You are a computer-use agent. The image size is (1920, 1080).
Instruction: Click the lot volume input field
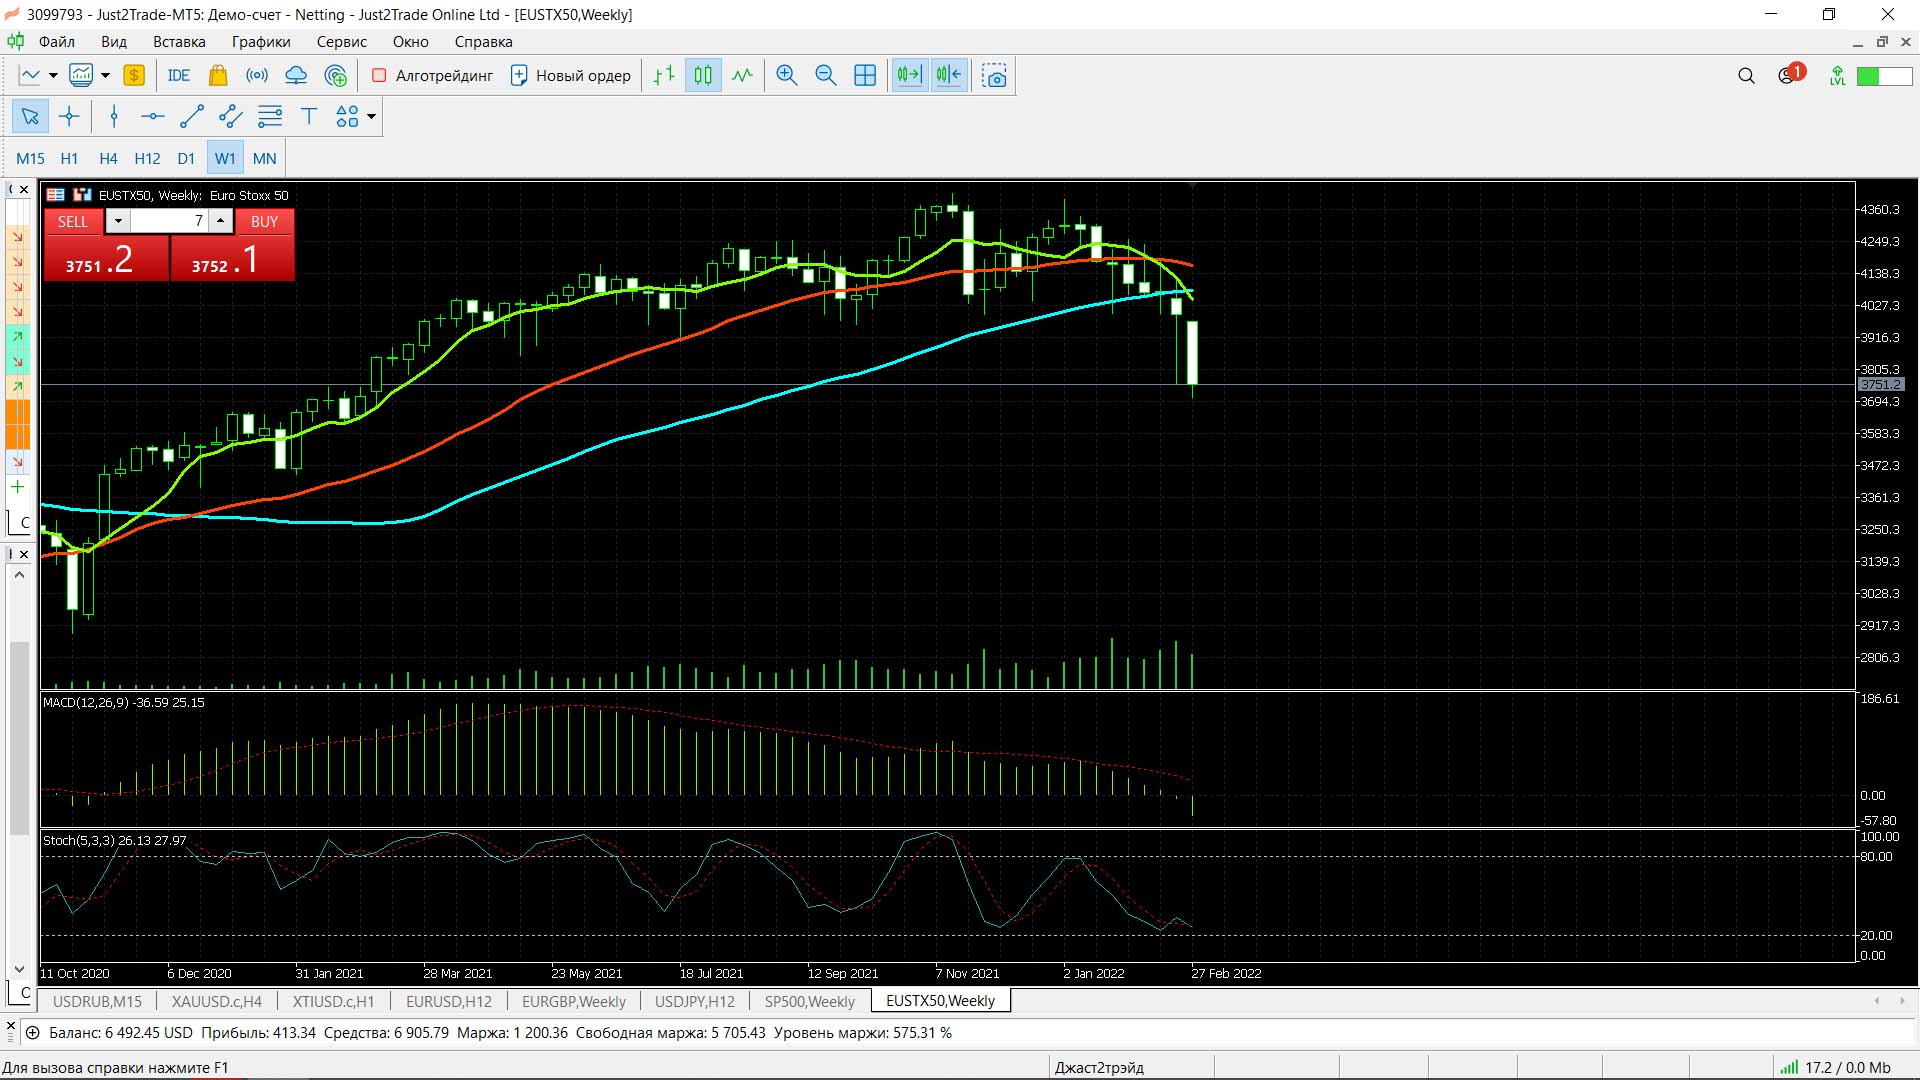click(x=169, y=221)
